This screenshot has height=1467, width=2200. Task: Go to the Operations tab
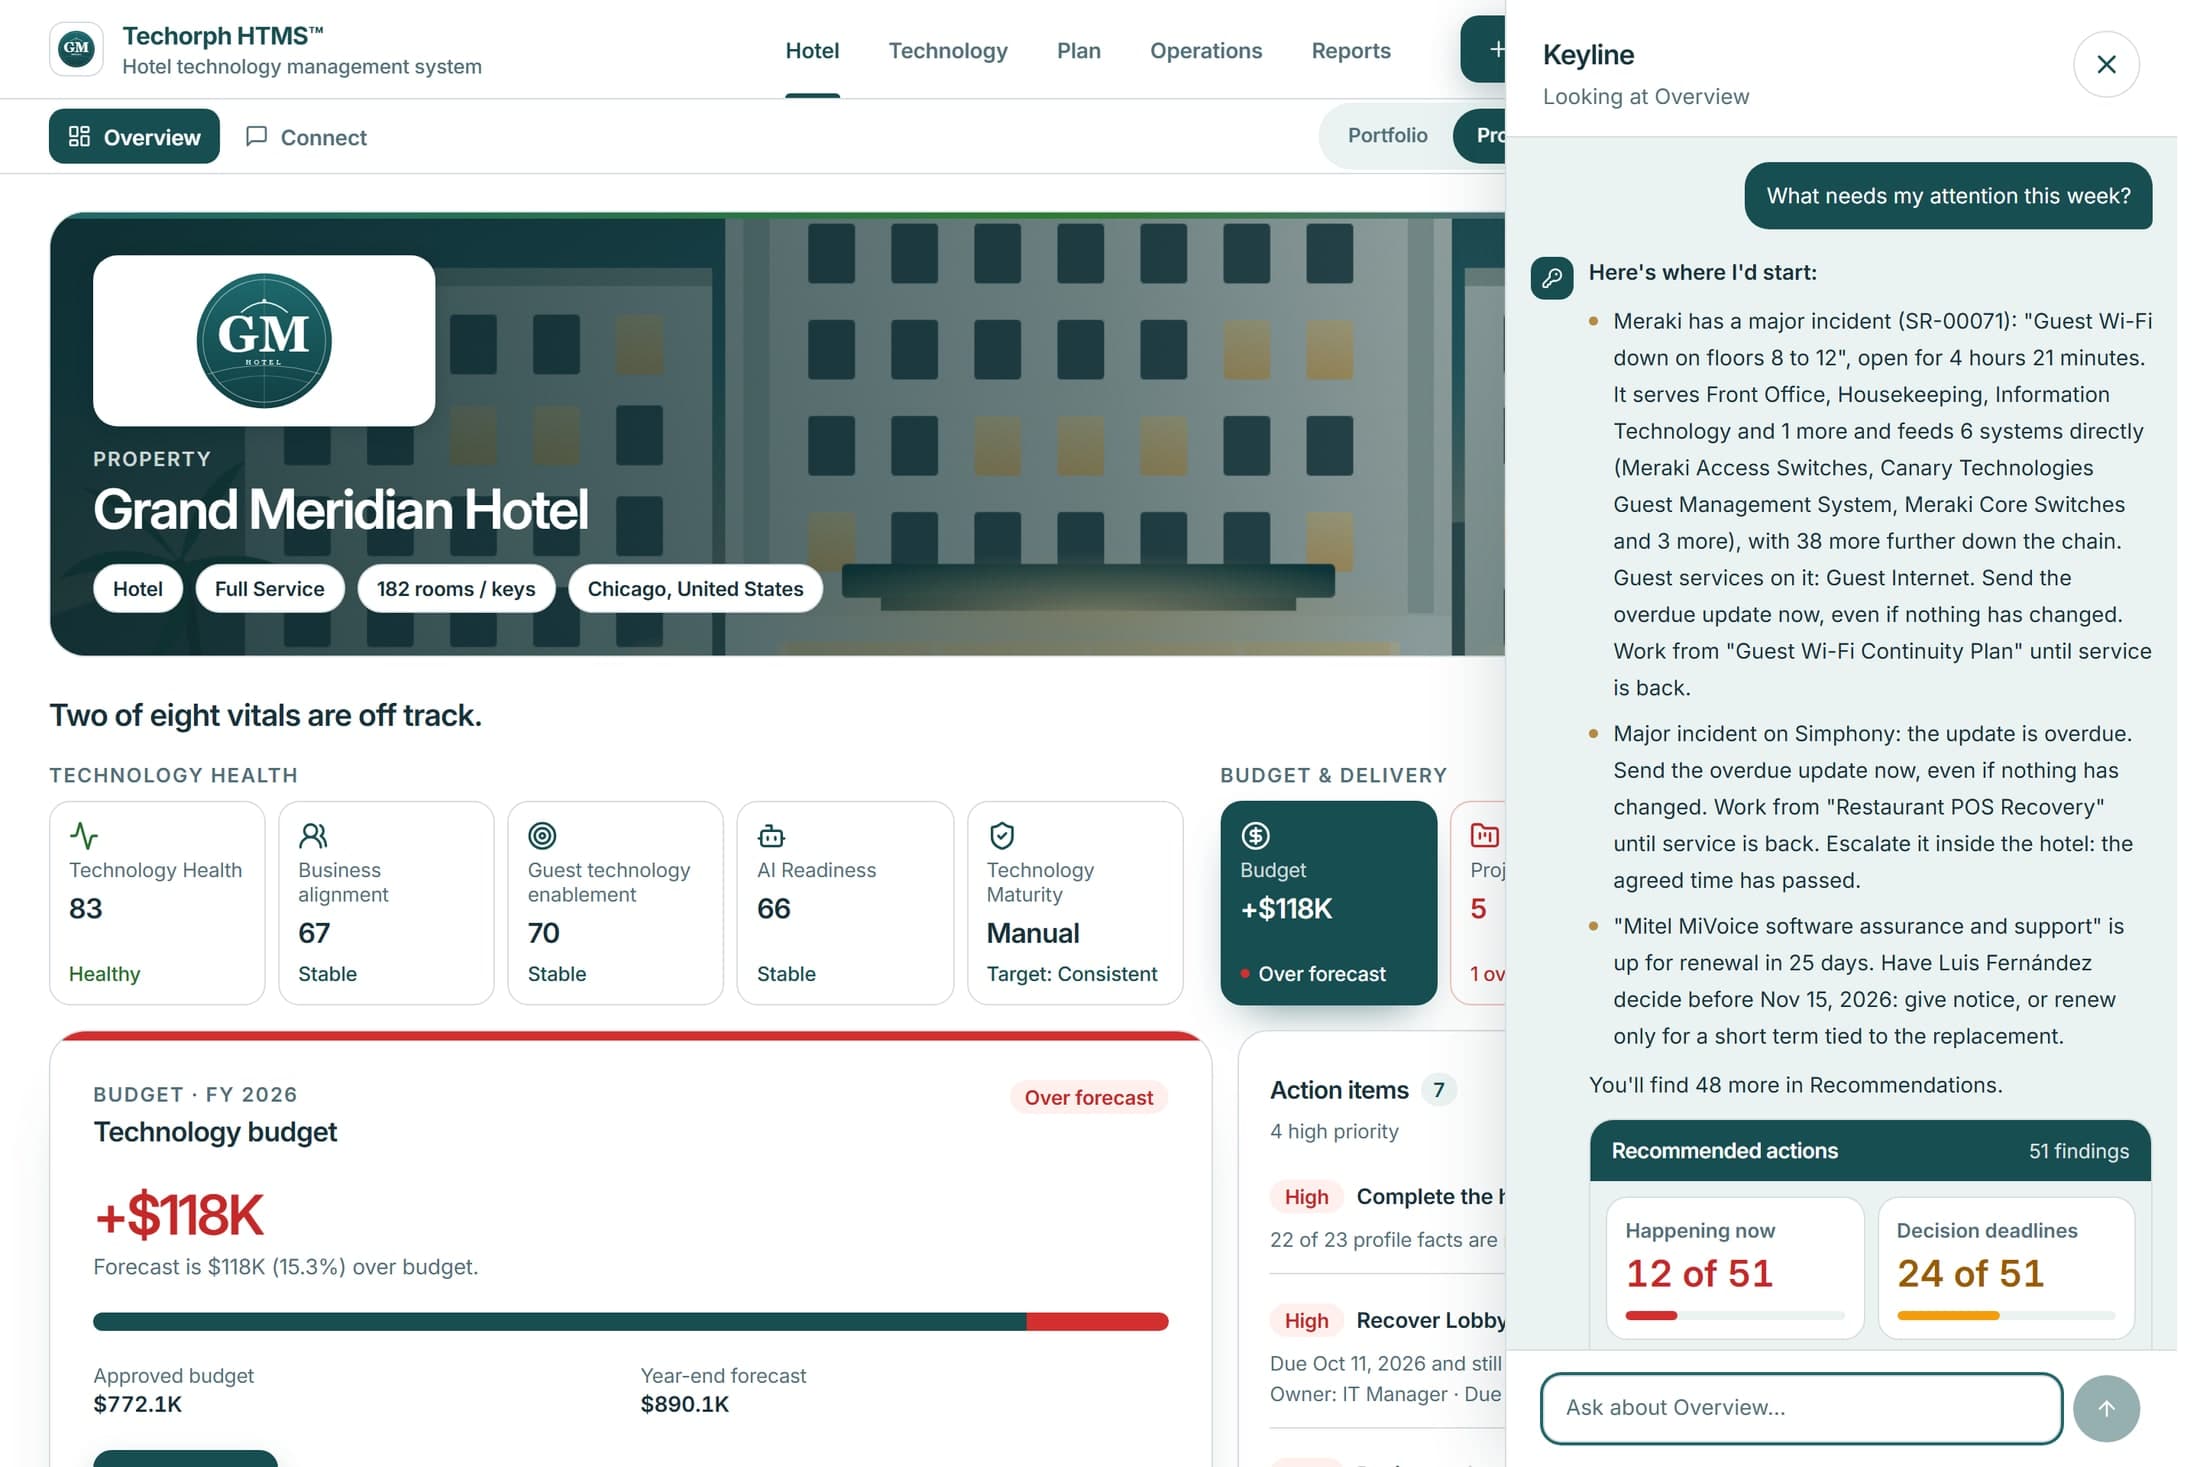tap(1206, 51)
